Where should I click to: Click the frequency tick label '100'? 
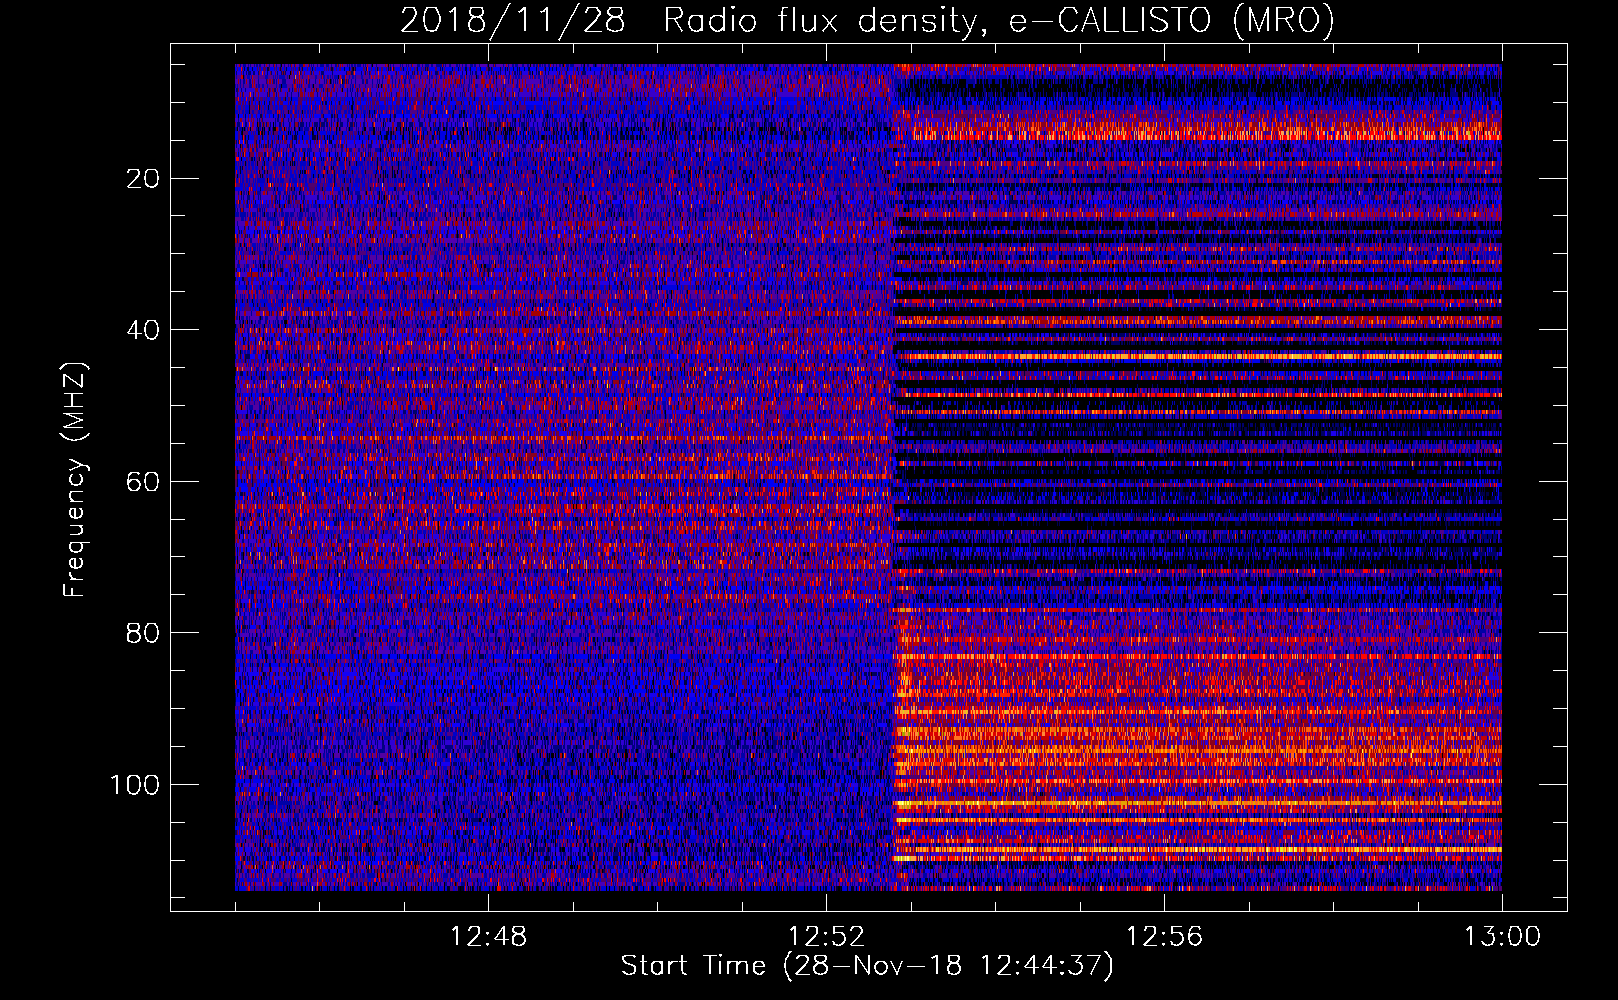tap(136, 785)
